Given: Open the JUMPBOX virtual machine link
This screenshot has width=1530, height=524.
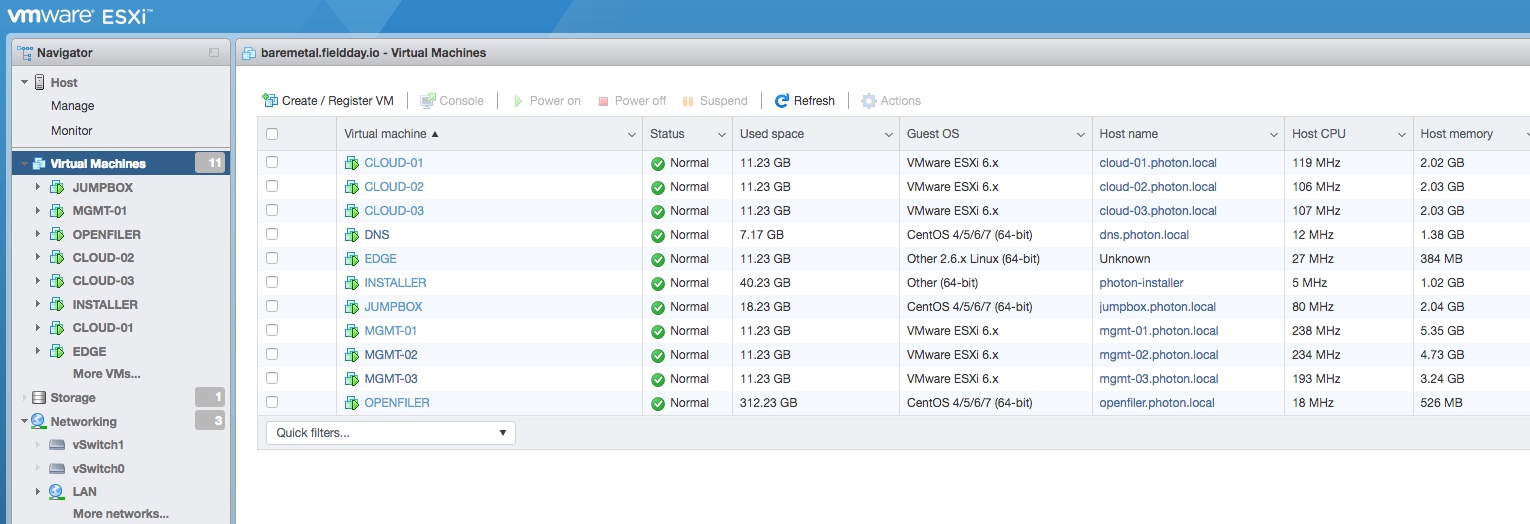Looking at the screenshot, I should 393,307.
